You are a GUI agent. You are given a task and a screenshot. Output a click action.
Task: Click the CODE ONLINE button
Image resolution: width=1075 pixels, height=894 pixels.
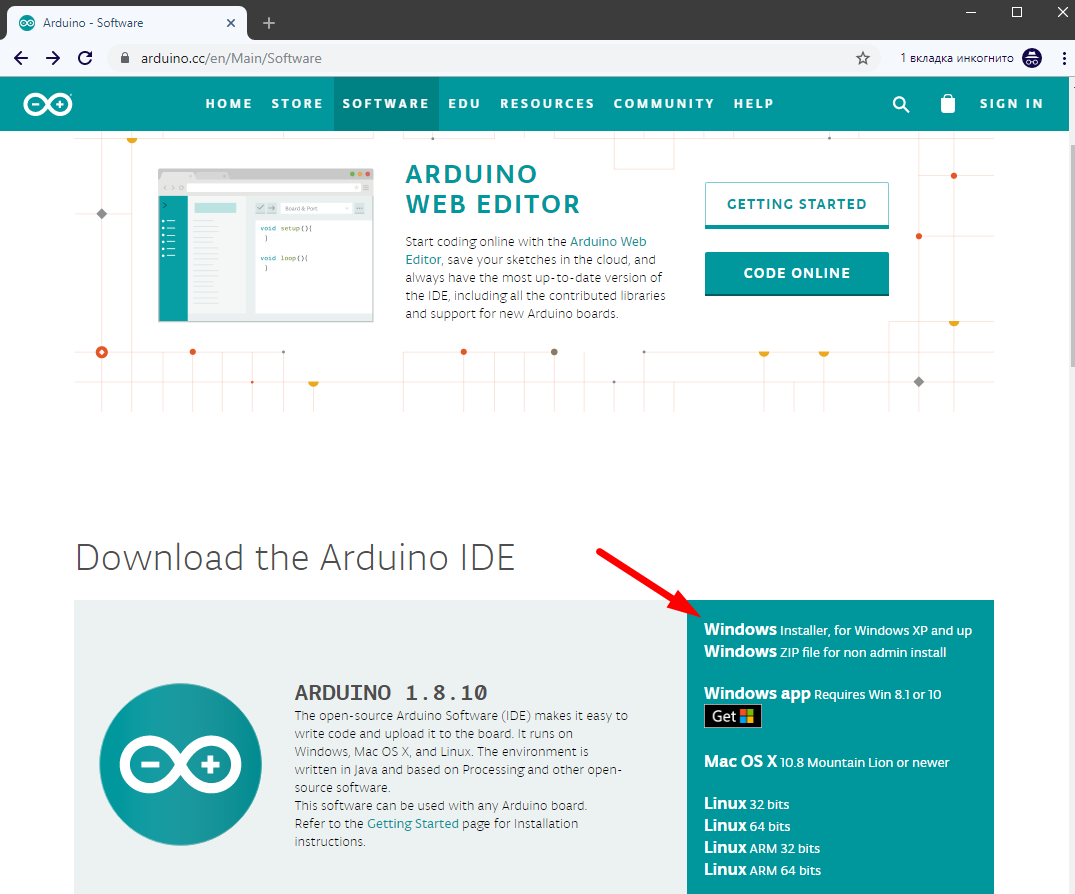(796, 273)
